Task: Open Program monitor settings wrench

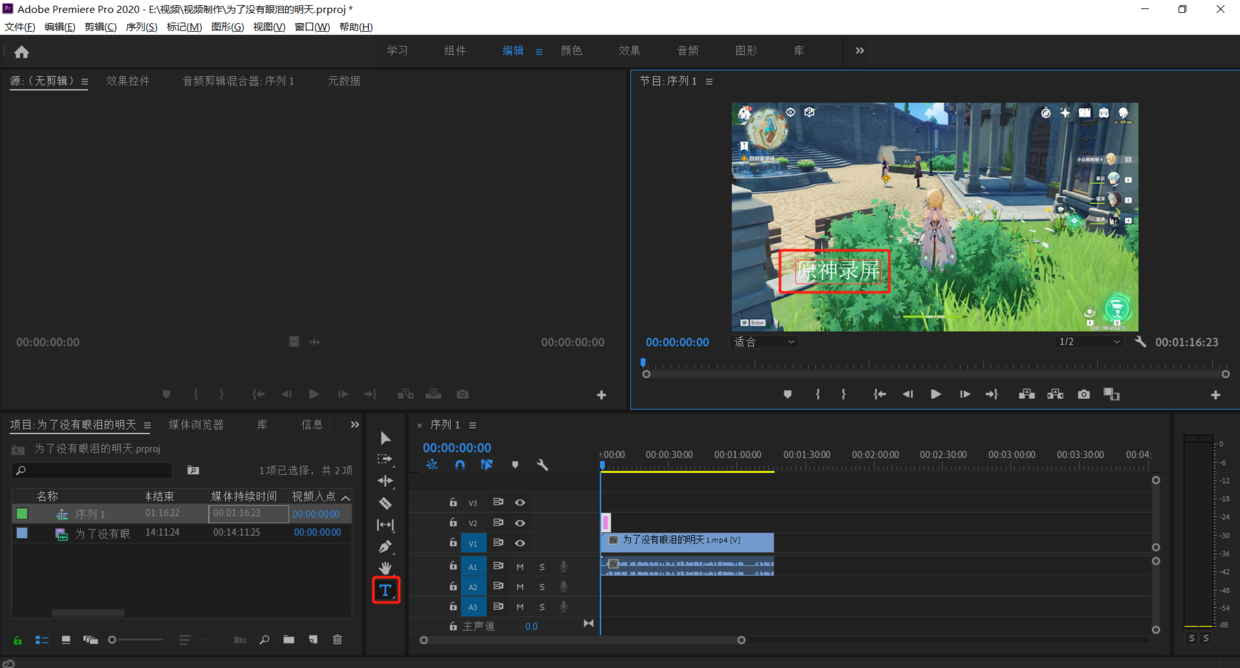Action: point(1140,342)
